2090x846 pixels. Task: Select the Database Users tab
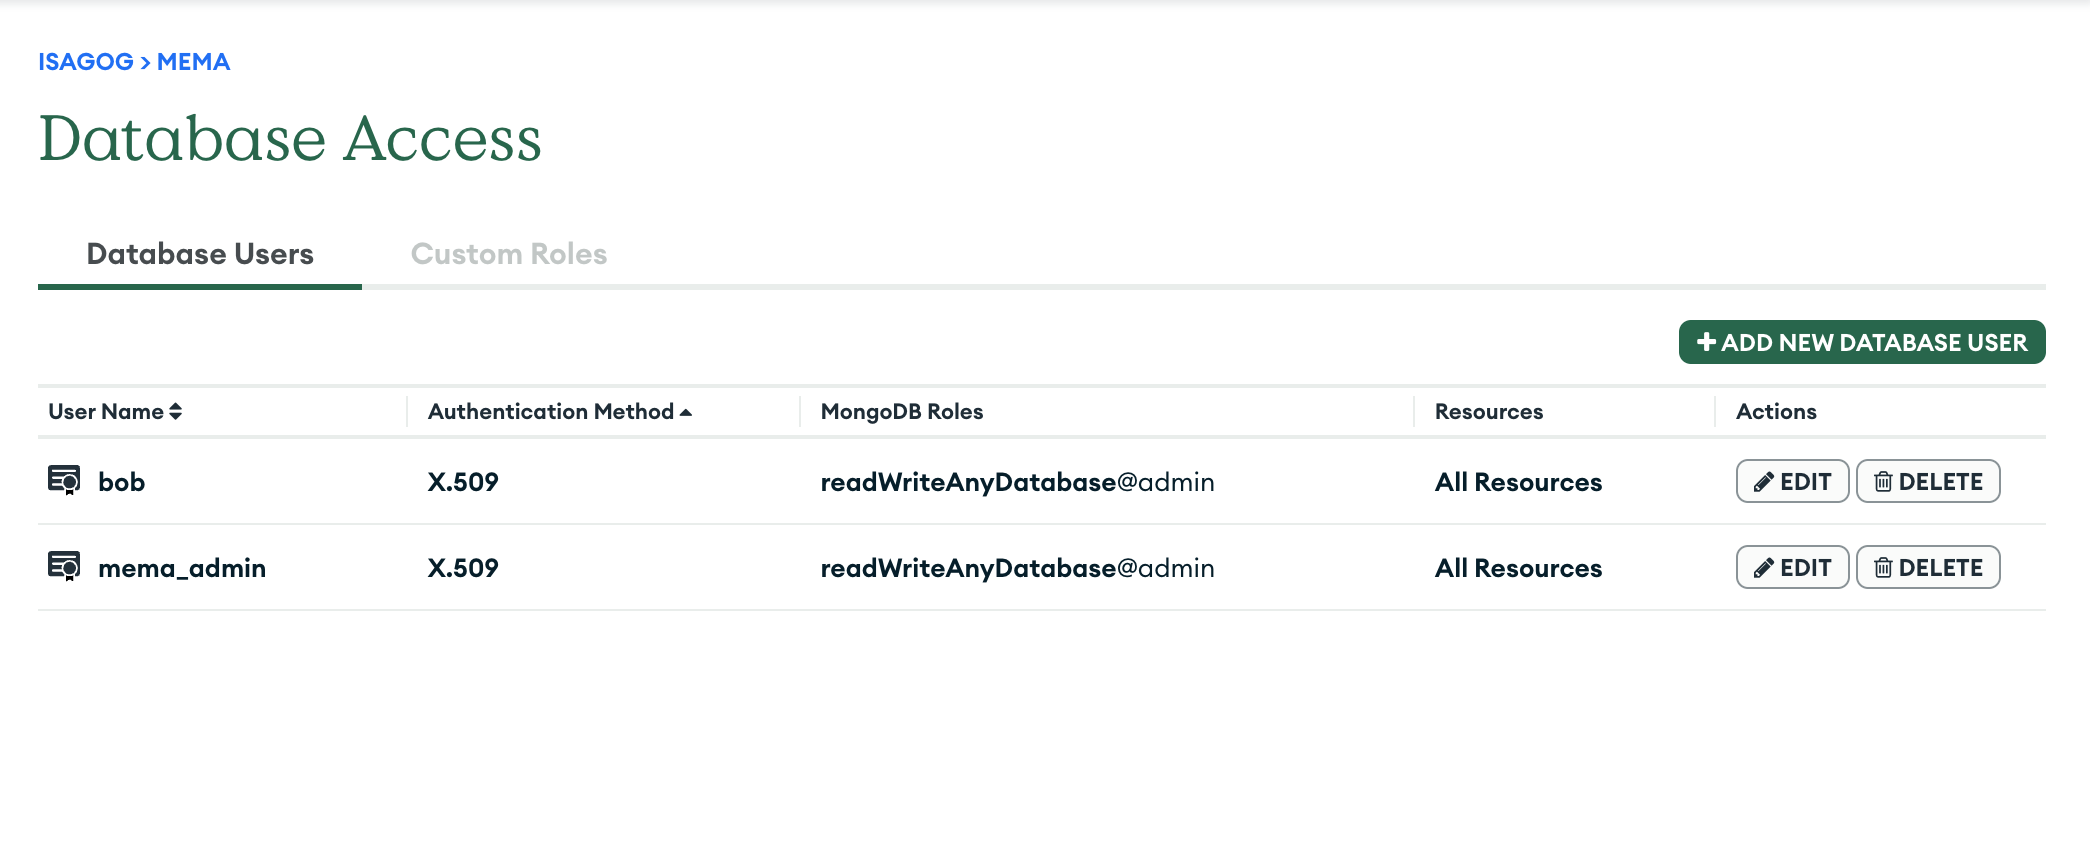tap(200, 254)
